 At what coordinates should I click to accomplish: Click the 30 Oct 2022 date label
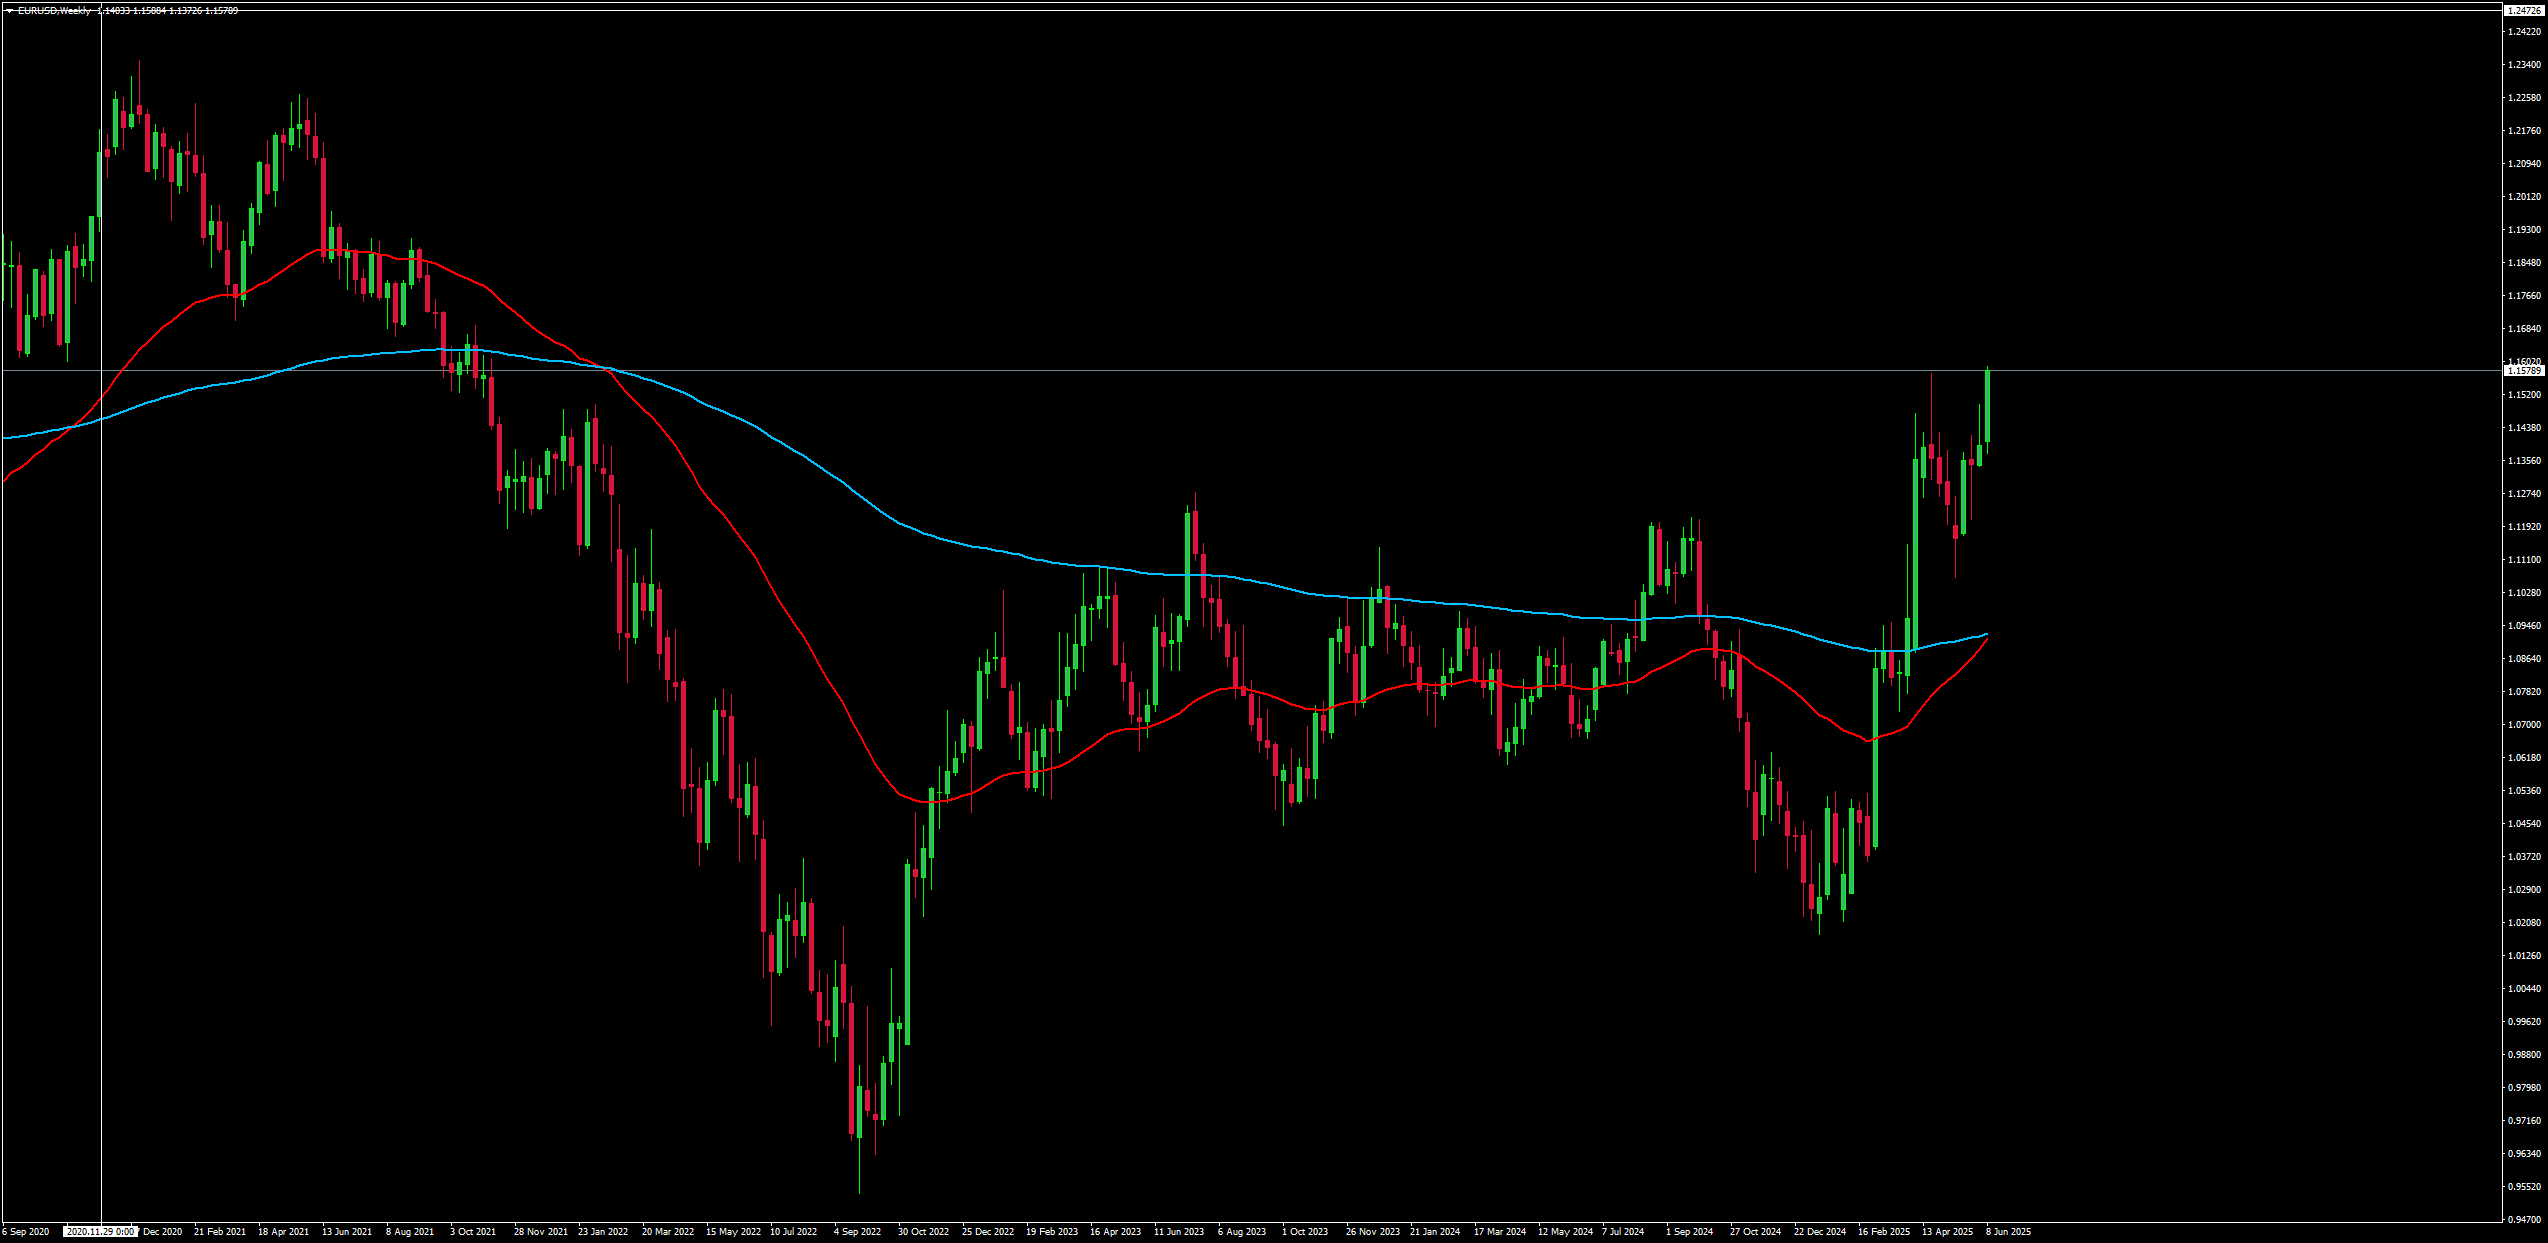pyautogui.click(x=924, y=1232)
